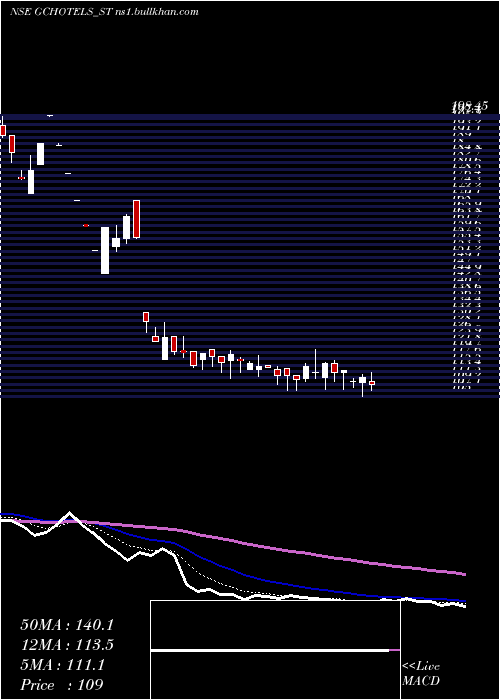Click the tallest white candlestick in the price chart
This screenshot has width=500, height=700.
105,250
